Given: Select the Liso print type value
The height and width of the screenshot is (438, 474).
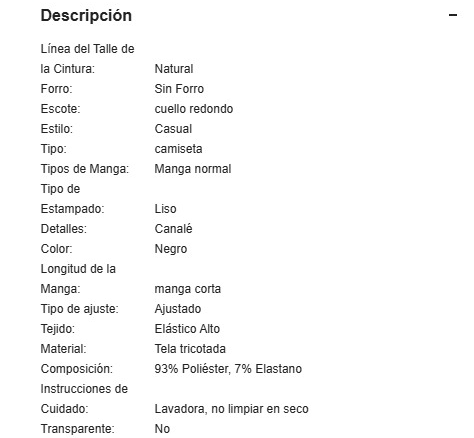Looking at the screenshot, I should (x=165, y=209).
